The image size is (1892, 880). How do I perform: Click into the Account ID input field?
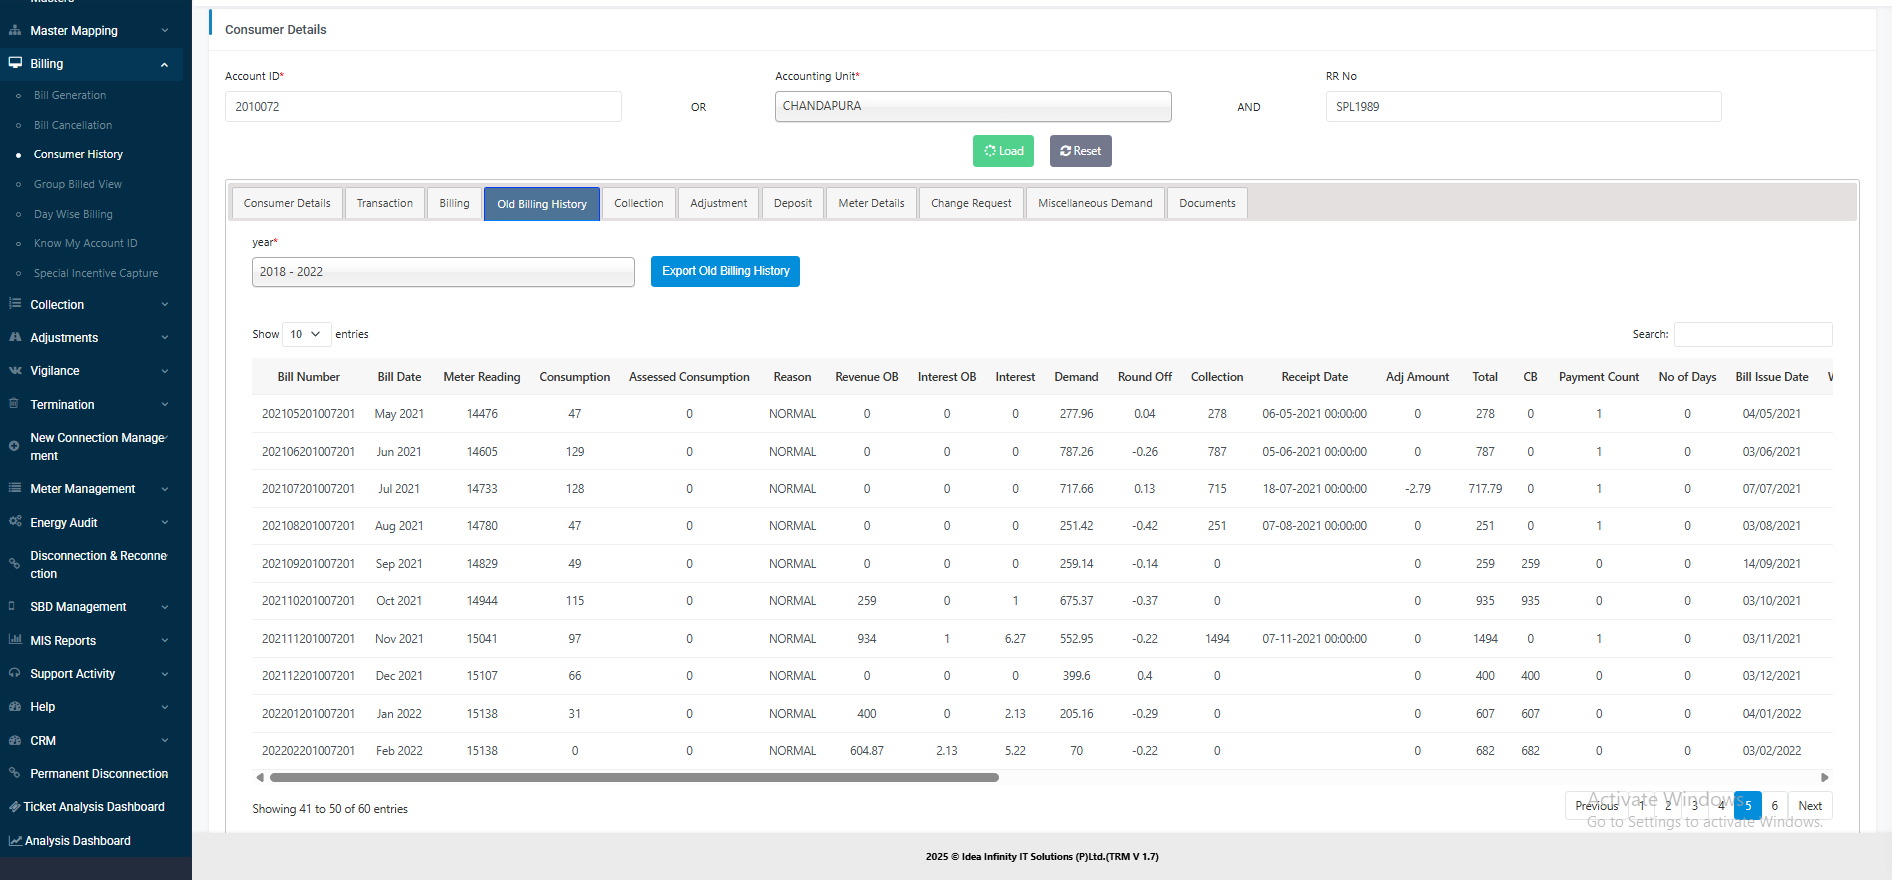click(x=423, y=106)
